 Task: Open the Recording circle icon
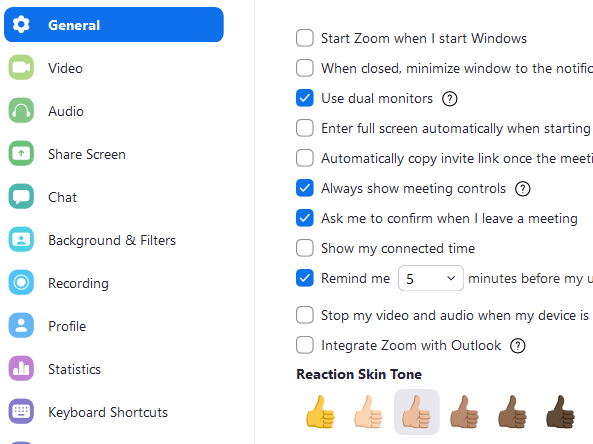click(21, 283)
